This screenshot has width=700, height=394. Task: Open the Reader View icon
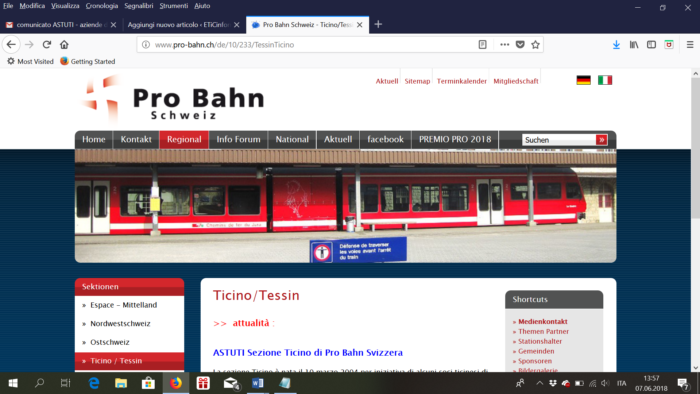[x=483, y=45]
